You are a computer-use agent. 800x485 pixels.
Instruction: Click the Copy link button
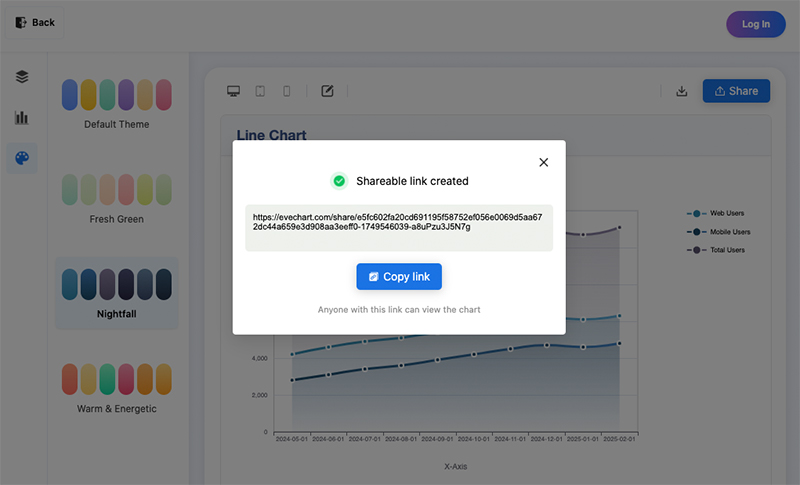pos(399,276)
